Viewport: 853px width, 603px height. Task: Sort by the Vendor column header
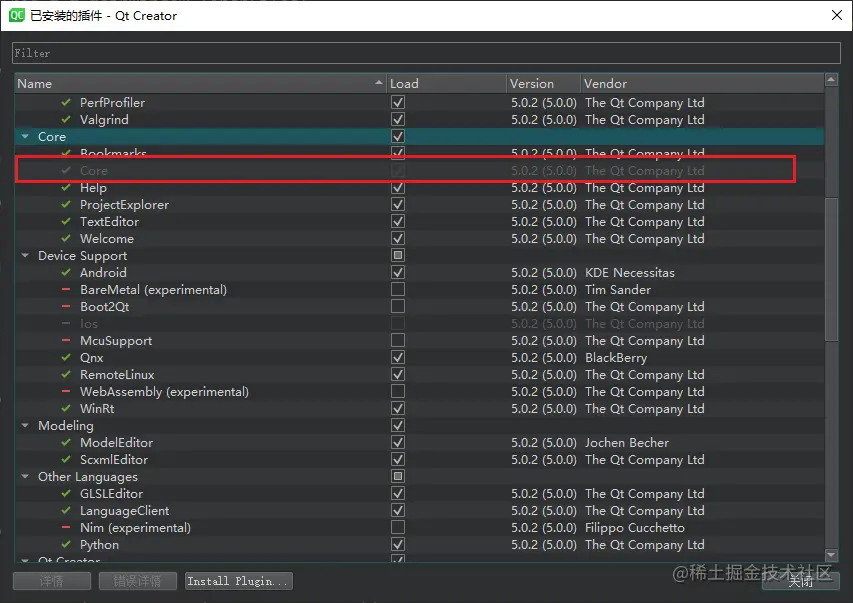pyautogui.click(x=702, y=83)
